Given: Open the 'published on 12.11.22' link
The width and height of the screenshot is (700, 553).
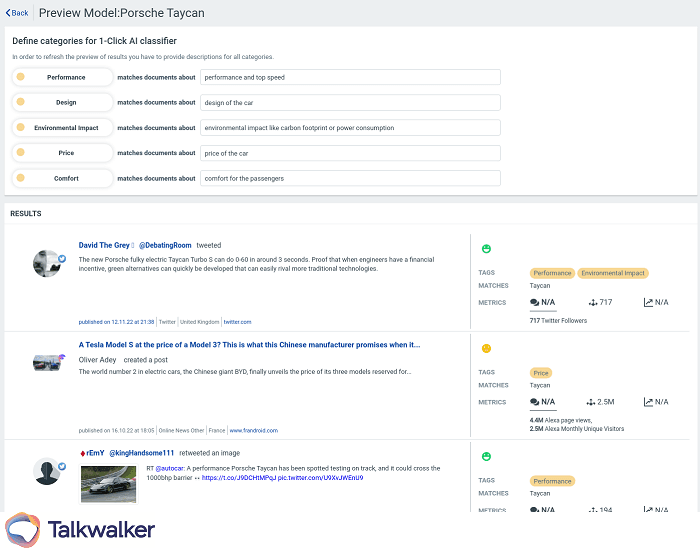Looking at the screenshot, I should click(x=117, y=322).
